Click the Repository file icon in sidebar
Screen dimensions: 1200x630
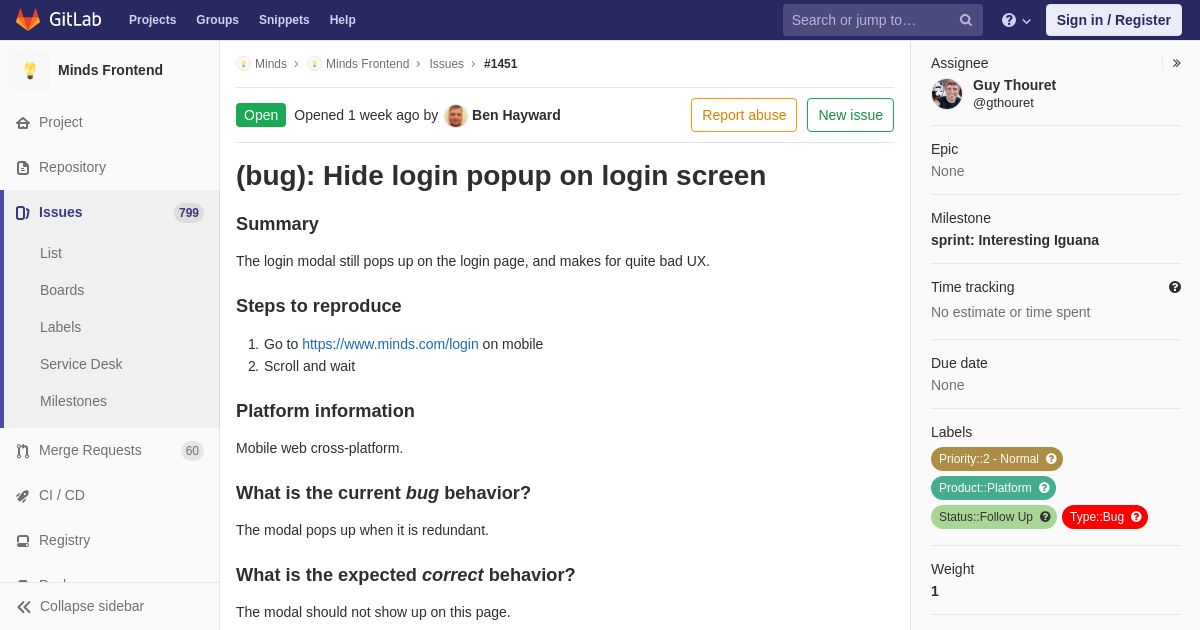[23, 167]
